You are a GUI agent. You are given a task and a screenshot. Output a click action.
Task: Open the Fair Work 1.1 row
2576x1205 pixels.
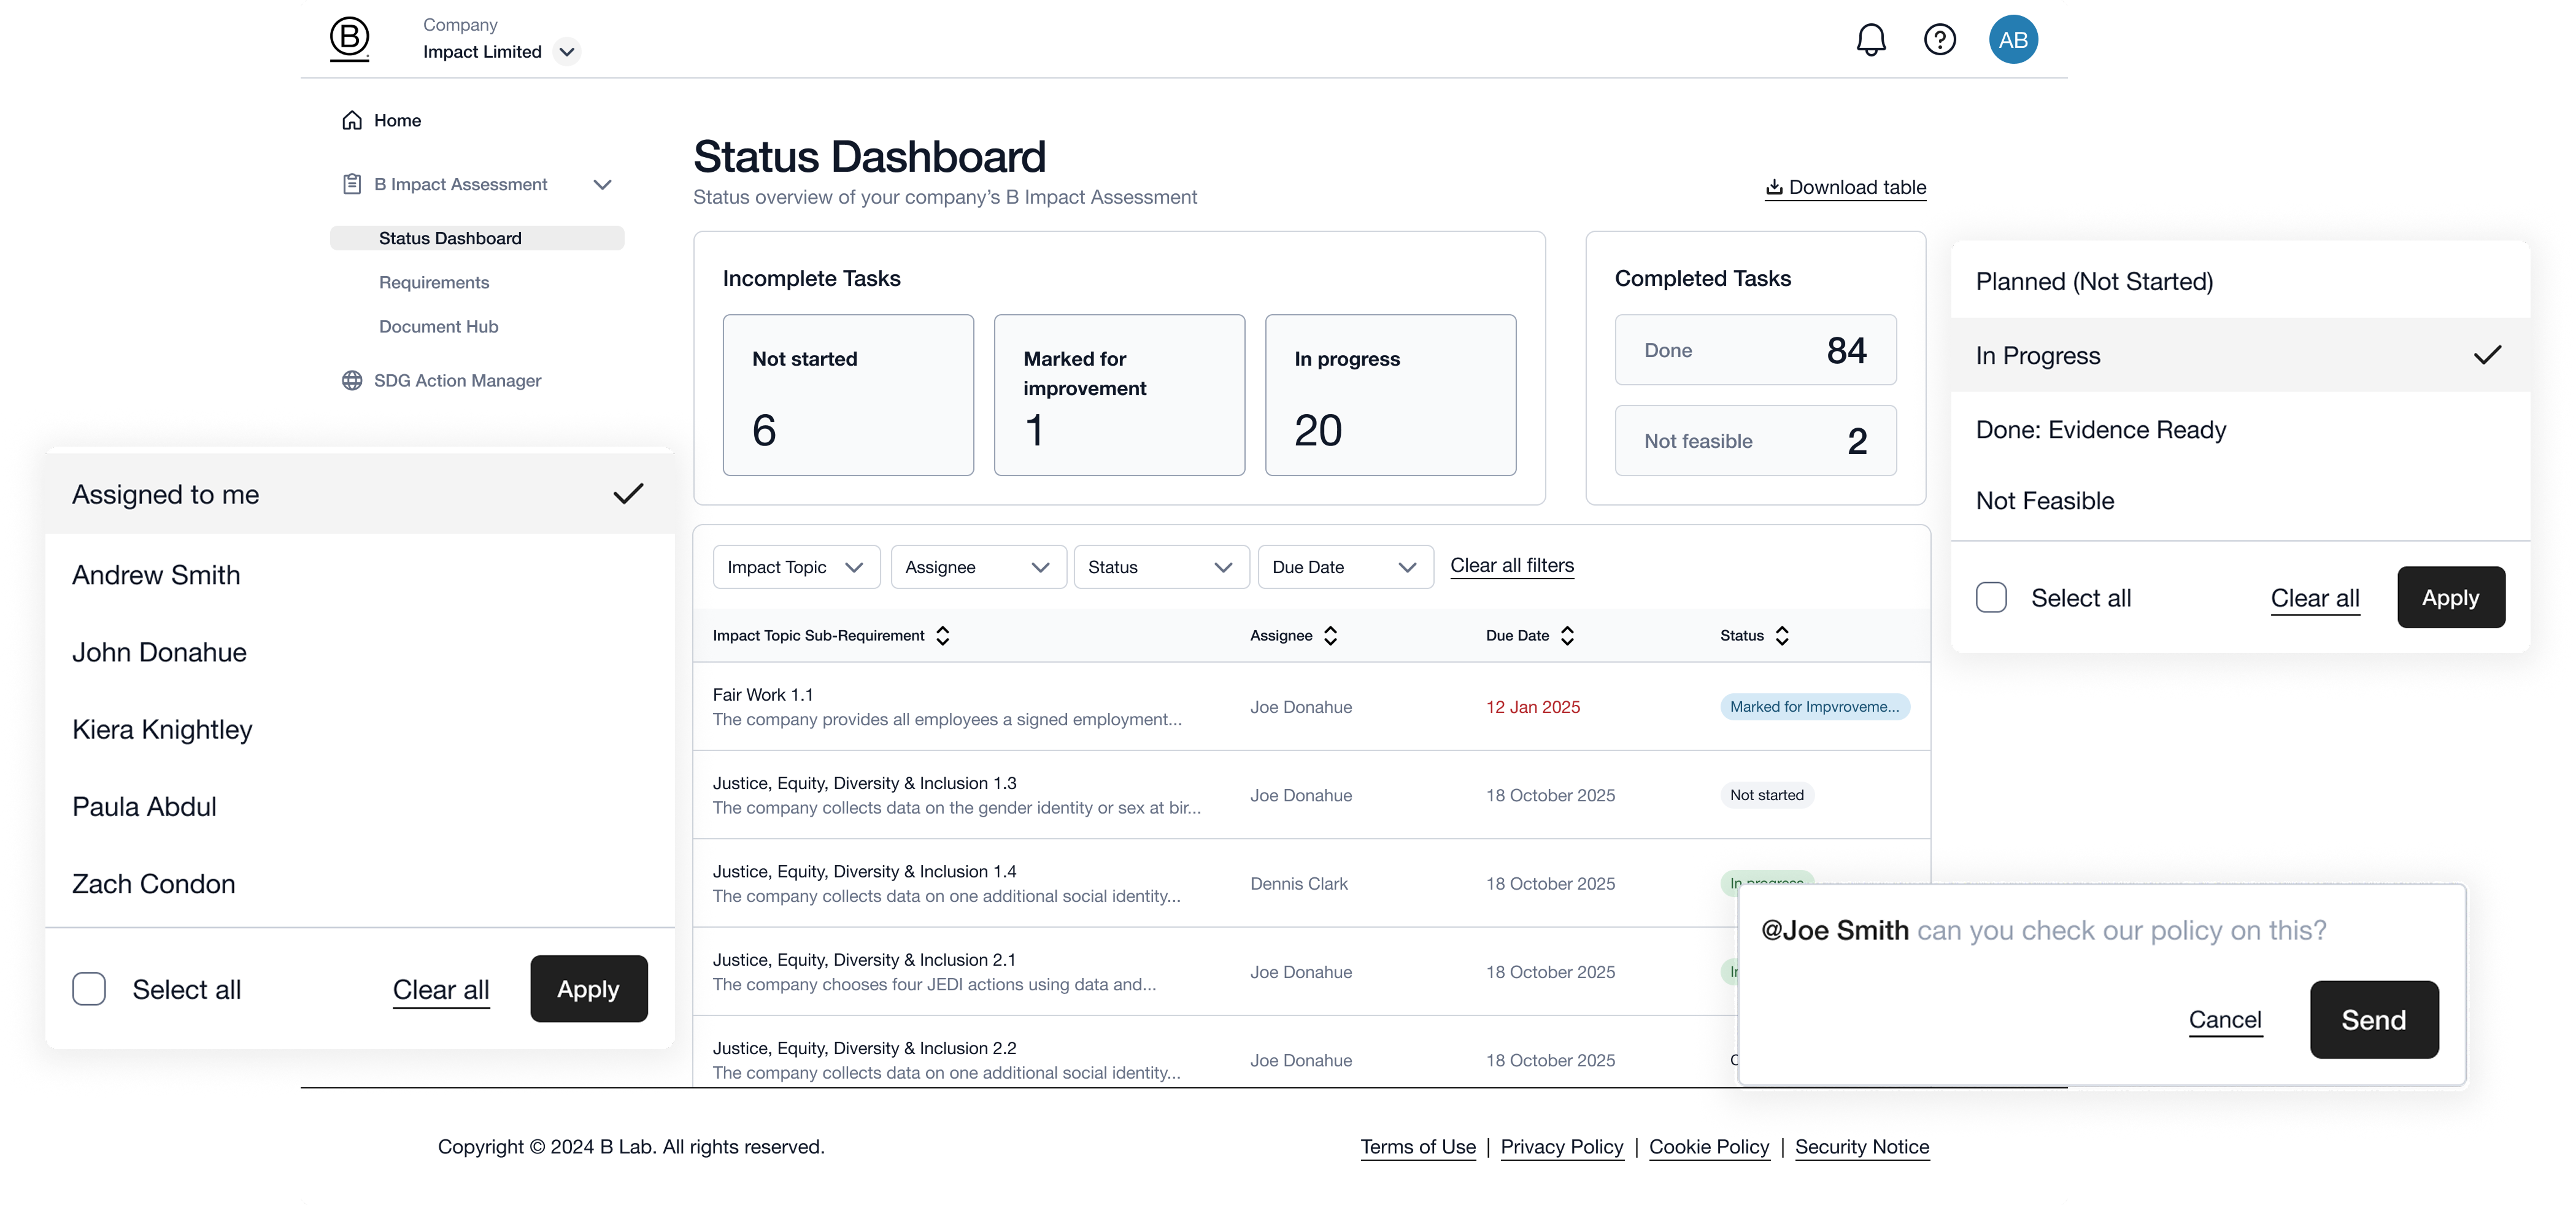tap(1311, 706)
